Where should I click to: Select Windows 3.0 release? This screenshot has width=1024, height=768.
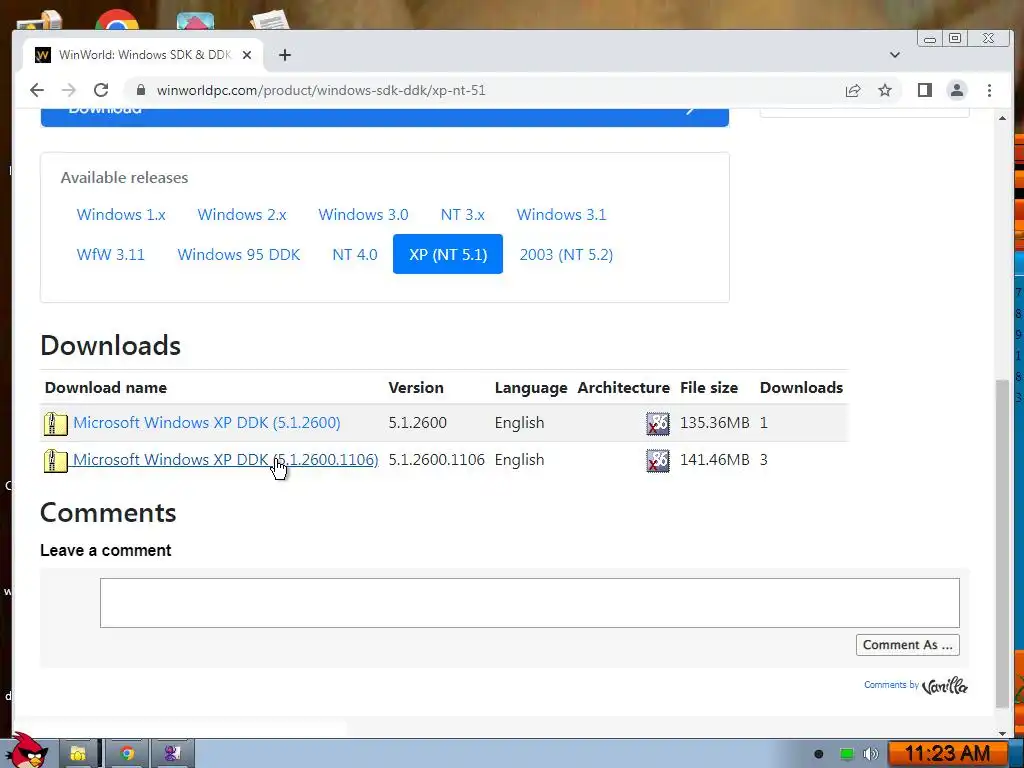pyautogui.click(x=363, y=215)
